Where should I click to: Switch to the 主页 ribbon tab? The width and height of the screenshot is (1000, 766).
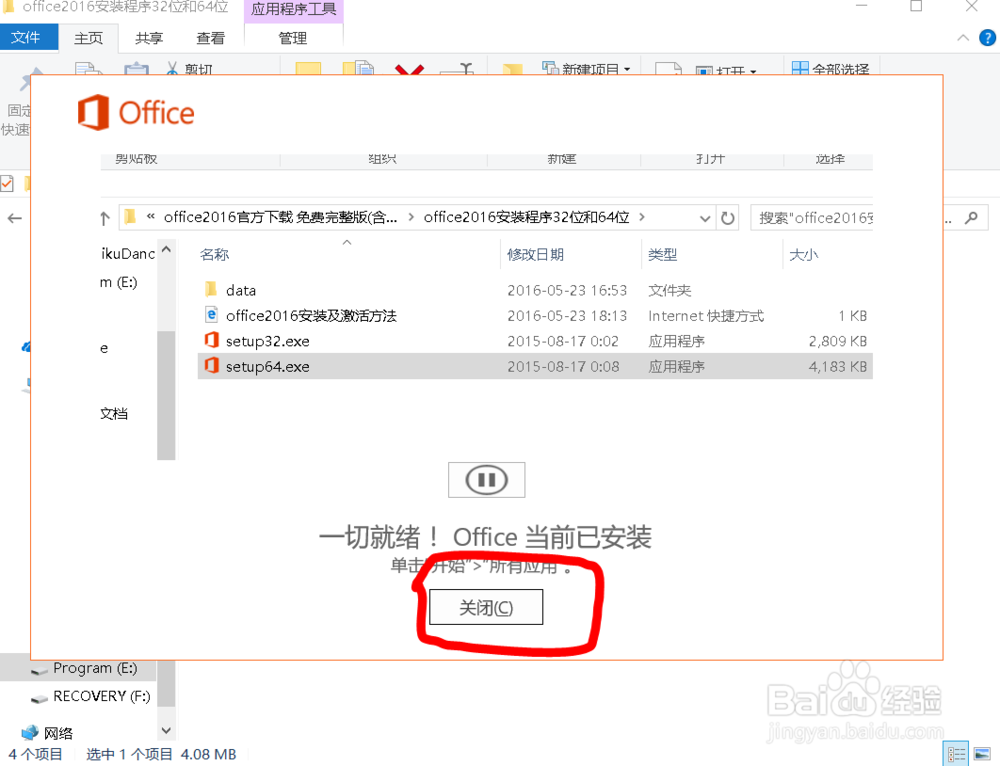(x=89, y=38)
